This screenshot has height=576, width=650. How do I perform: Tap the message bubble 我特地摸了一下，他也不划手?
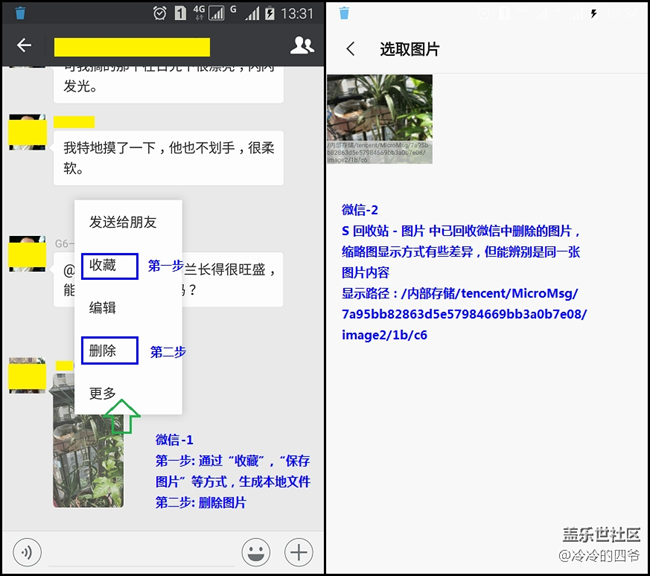(169, 158)
